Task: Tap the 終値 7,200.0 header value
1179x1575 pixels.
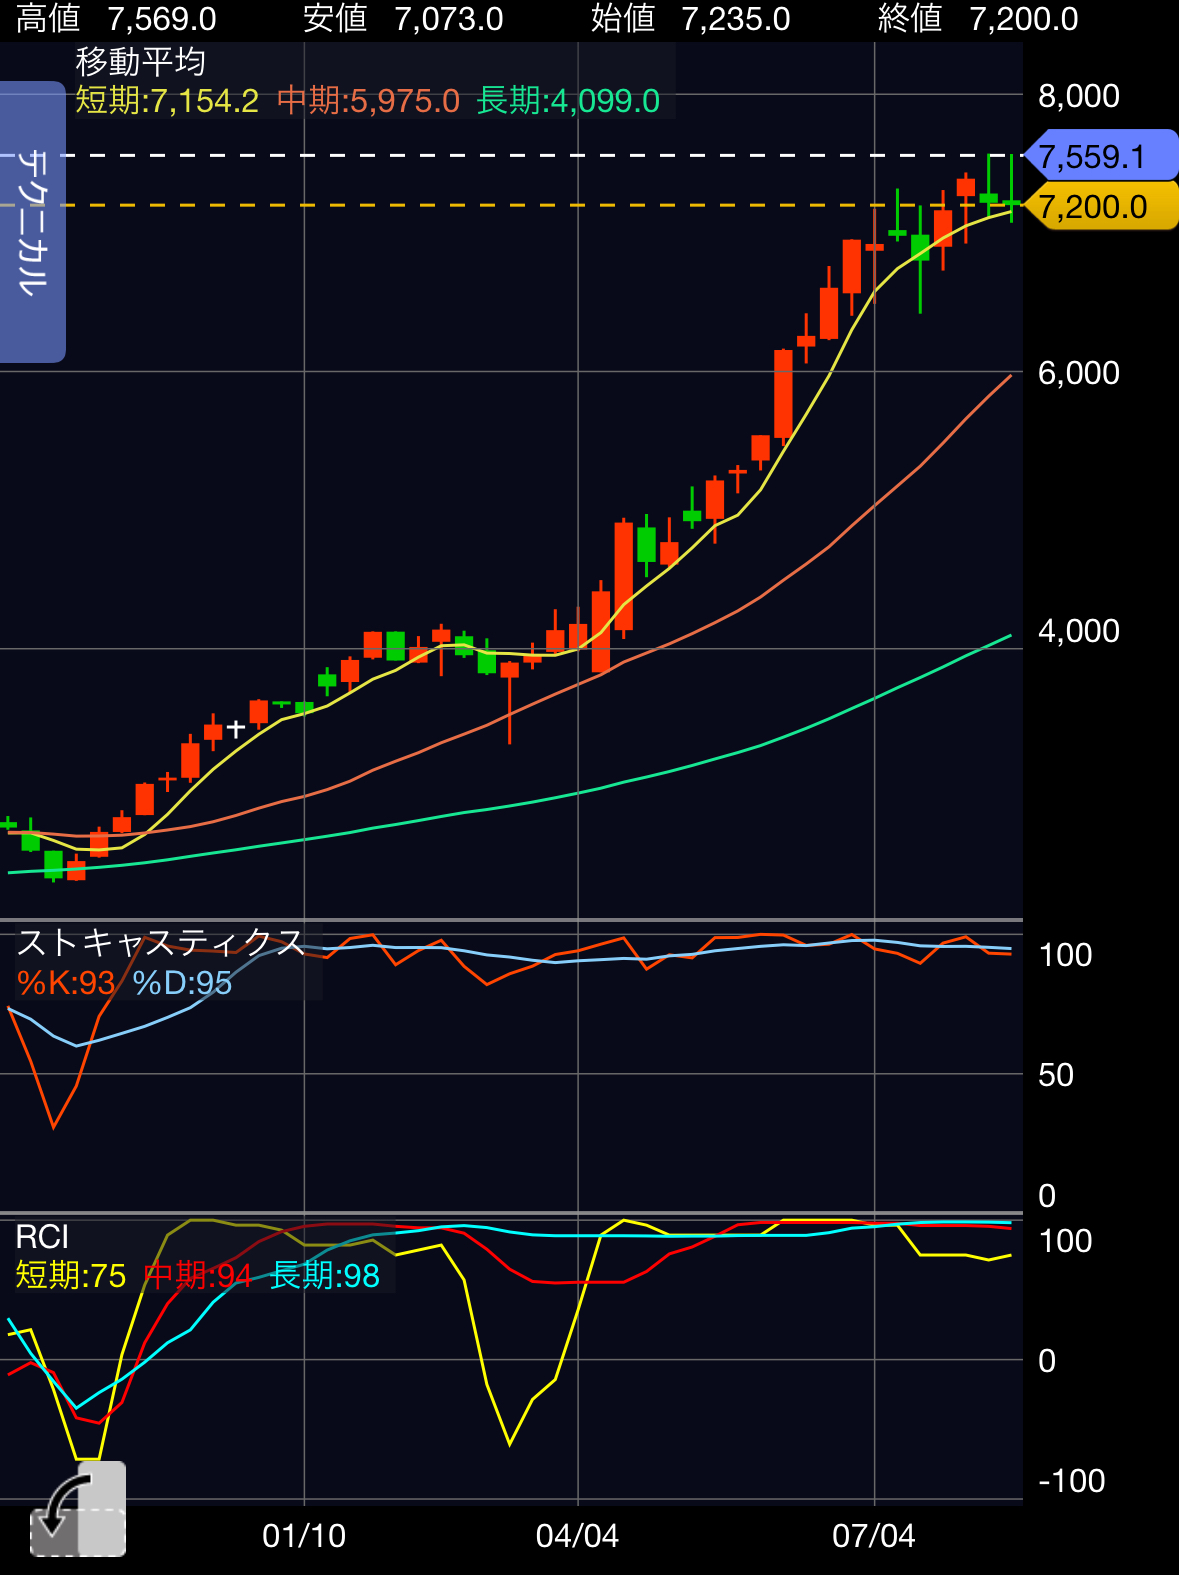Action: pyautogui.click(x=977, y=19)
